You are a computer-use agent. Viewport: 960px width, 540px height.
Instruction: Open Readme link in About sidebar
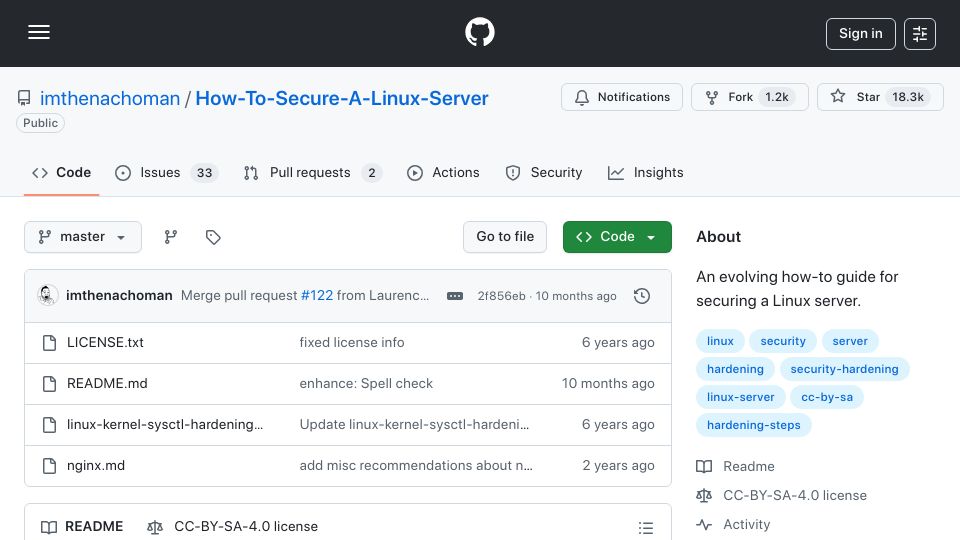pos(735,467)
